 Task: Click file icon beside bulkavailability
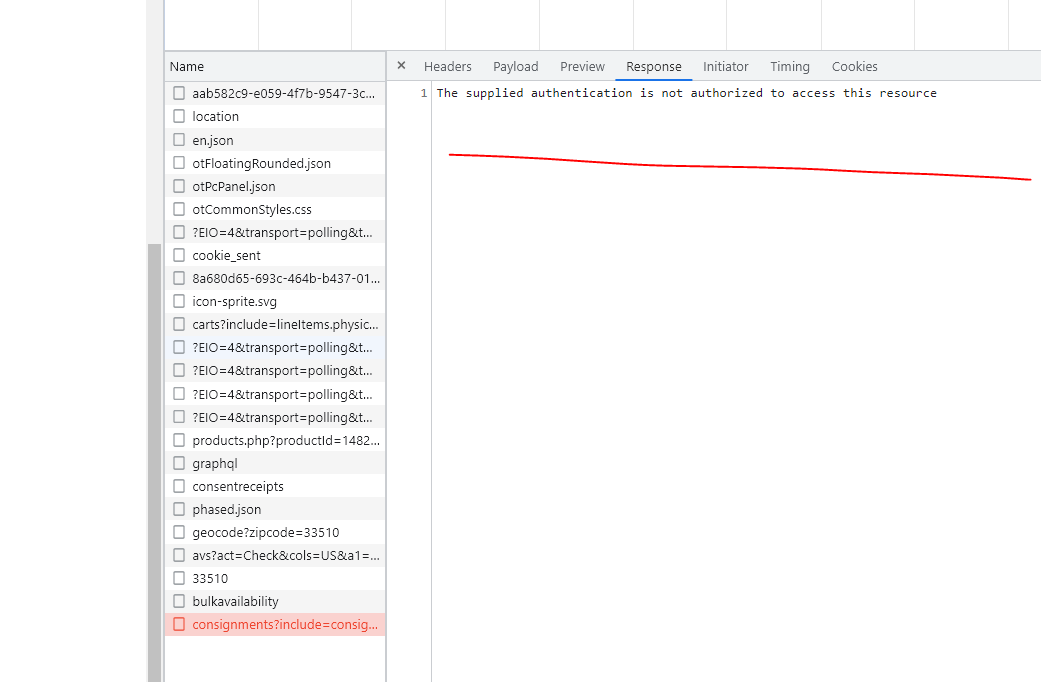coord(179,601)
